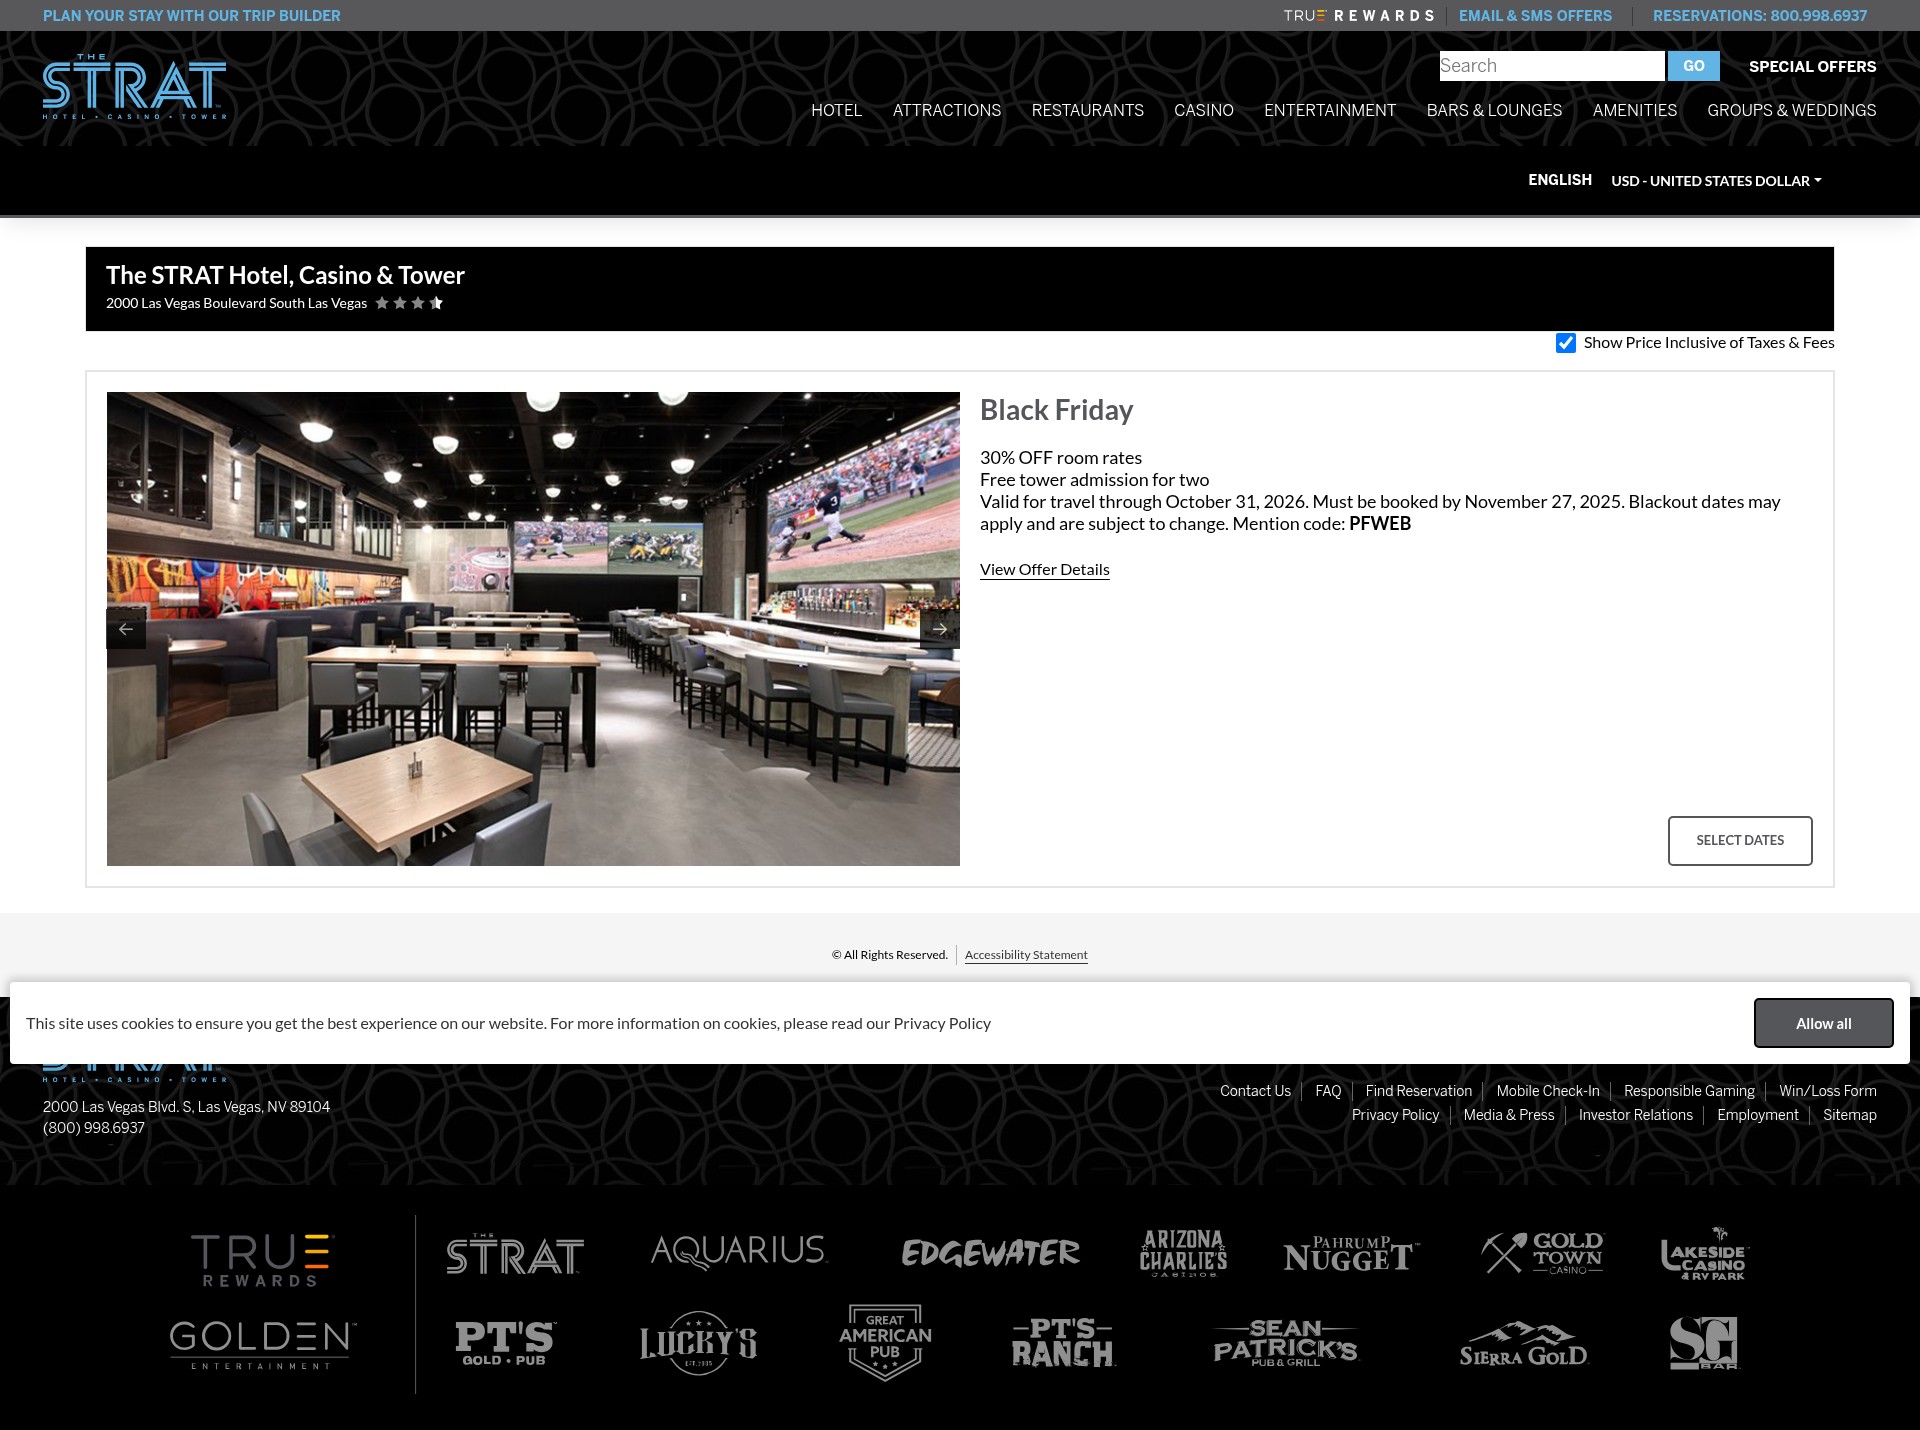The height and width of the screenshot is (1430, 1920).
Task: Open Responsible Gaming footer link
Action: (x=1689, y=1091)
